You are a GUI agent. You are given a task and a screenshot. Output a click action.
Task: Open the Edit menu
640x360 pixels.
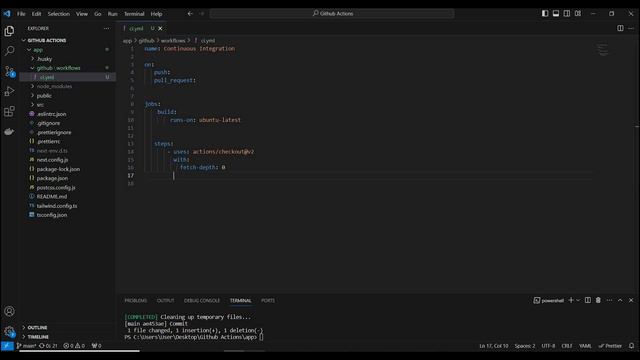coord(36,14)
